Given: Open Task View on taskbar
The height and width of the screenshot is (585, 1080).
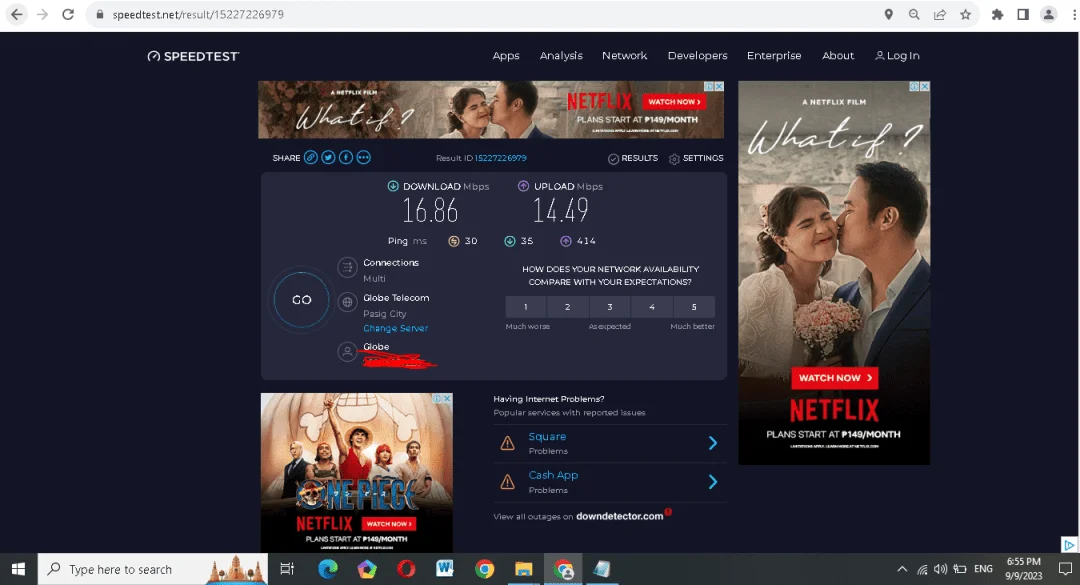Looking at the screenshot, I should [x=287, y=569].
